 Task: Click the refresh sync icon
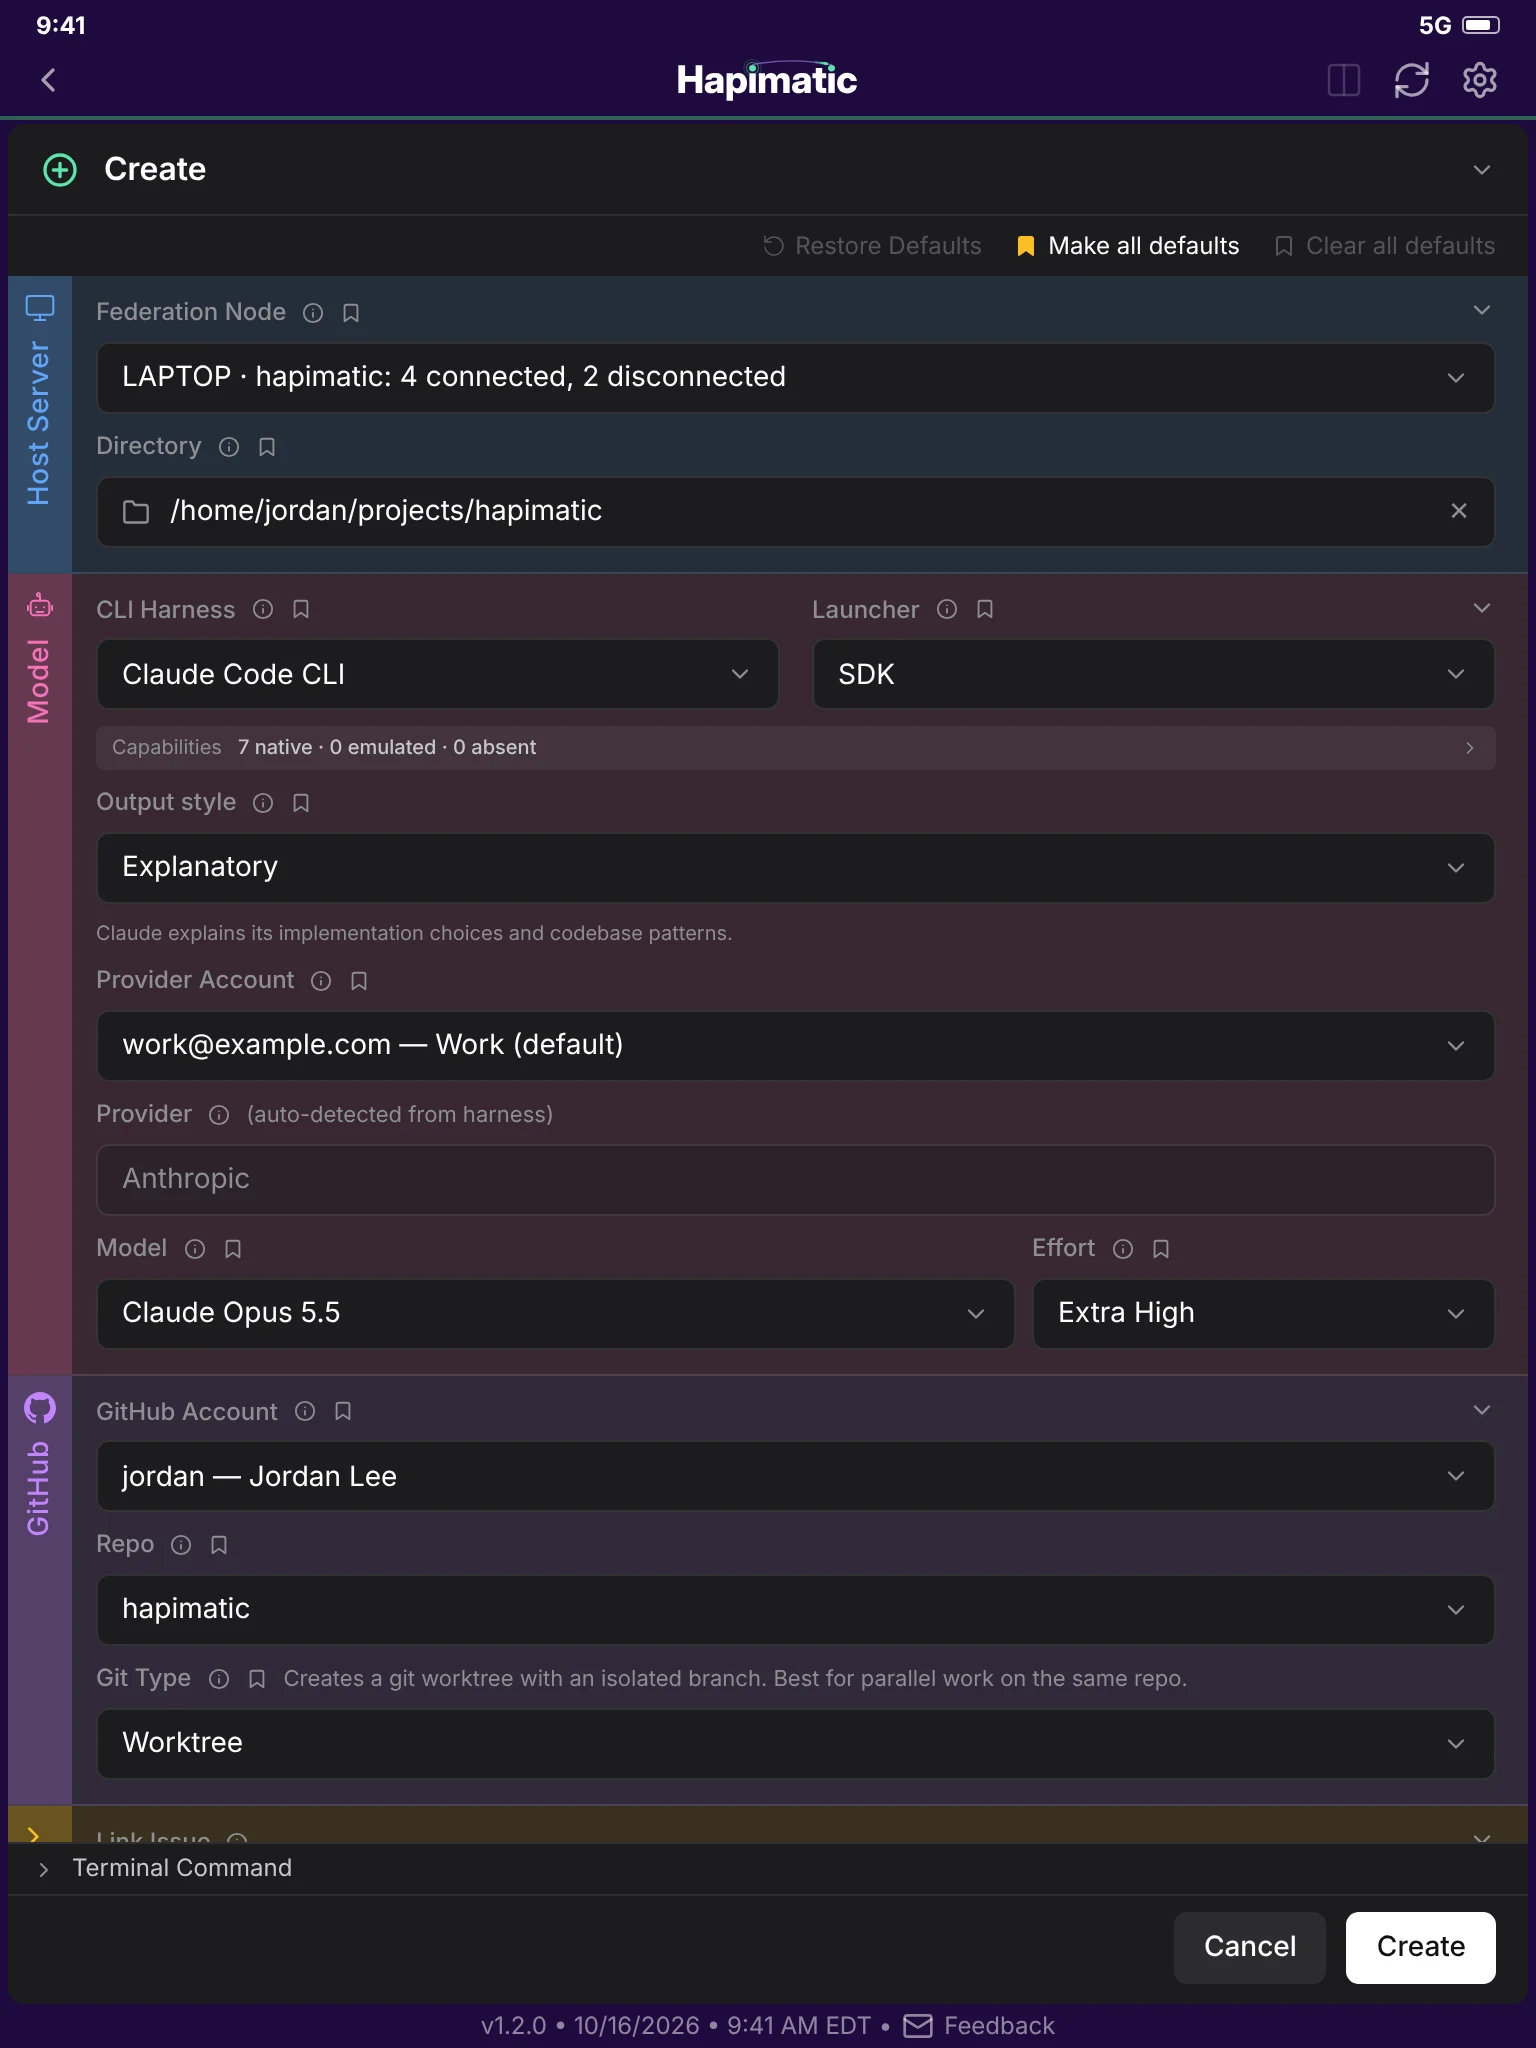1411,80
